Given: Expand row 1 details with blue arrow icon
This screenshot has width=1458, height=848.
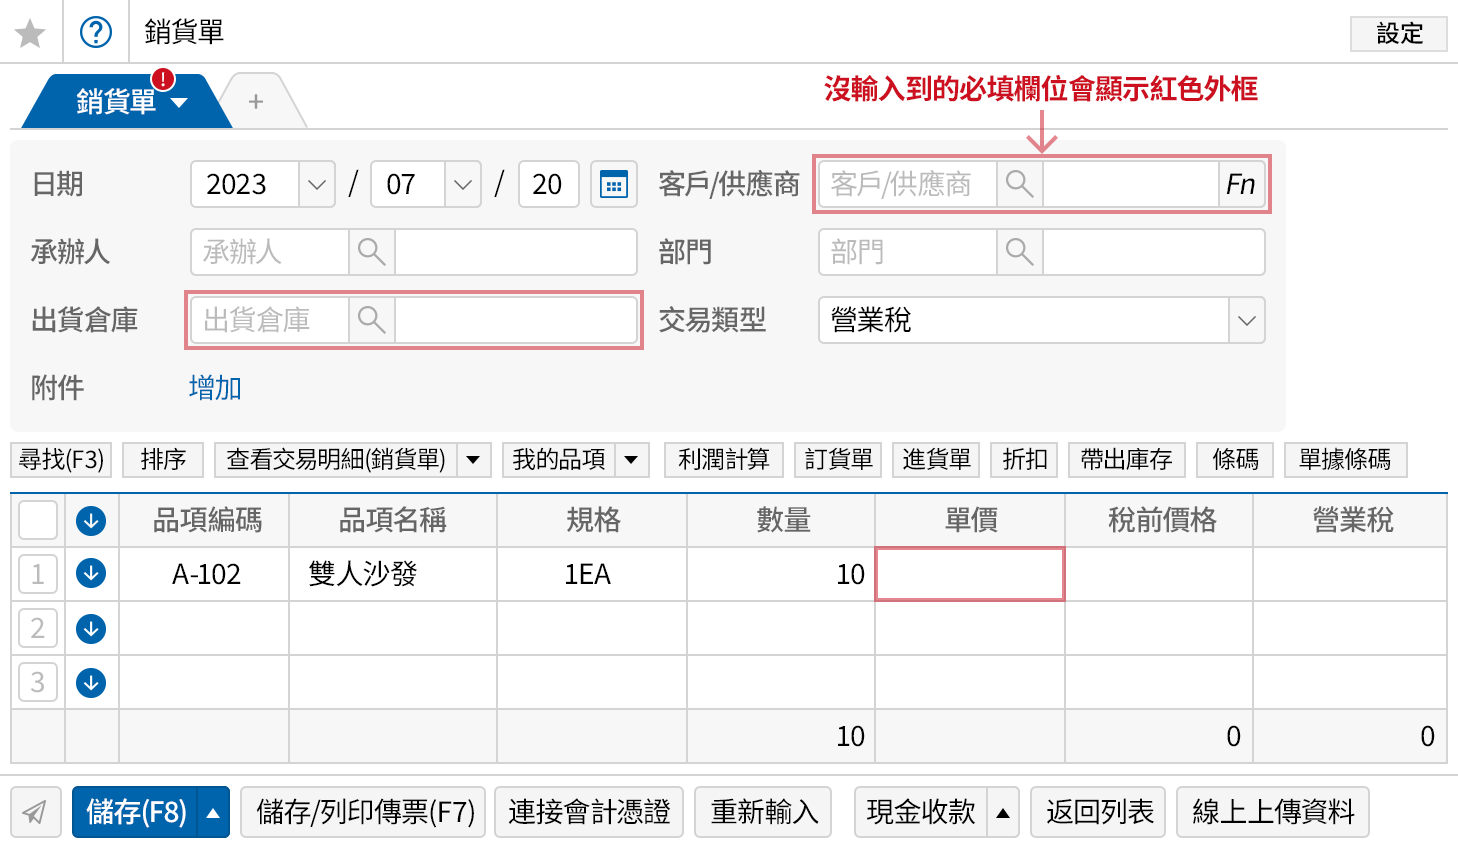Looking at the screenshot, I should point(91,574).
